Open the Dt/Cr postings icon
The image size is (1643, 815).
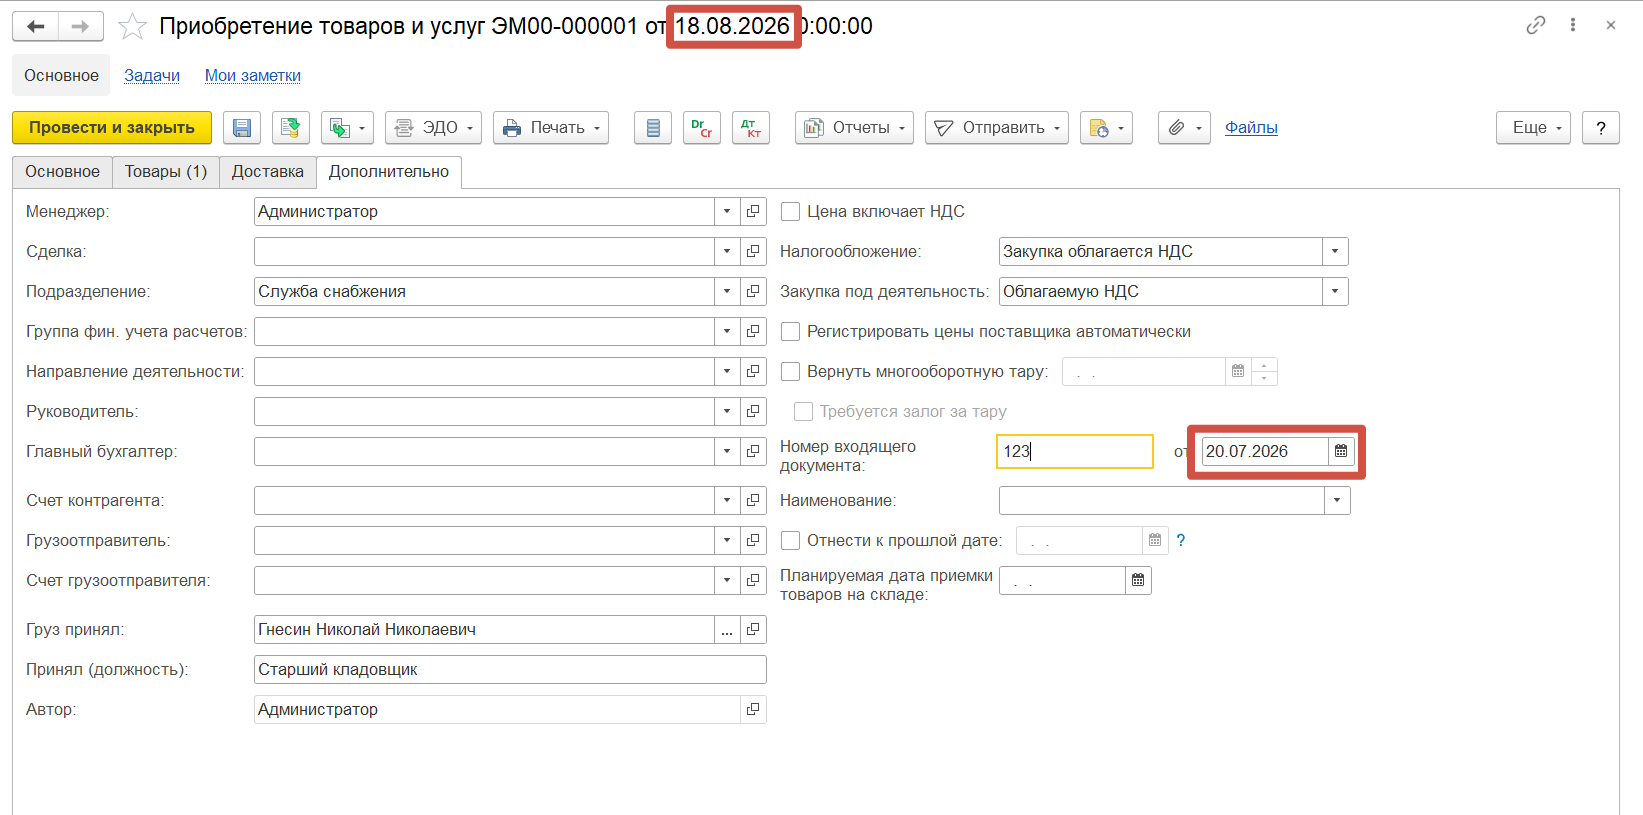coord(702,128)
